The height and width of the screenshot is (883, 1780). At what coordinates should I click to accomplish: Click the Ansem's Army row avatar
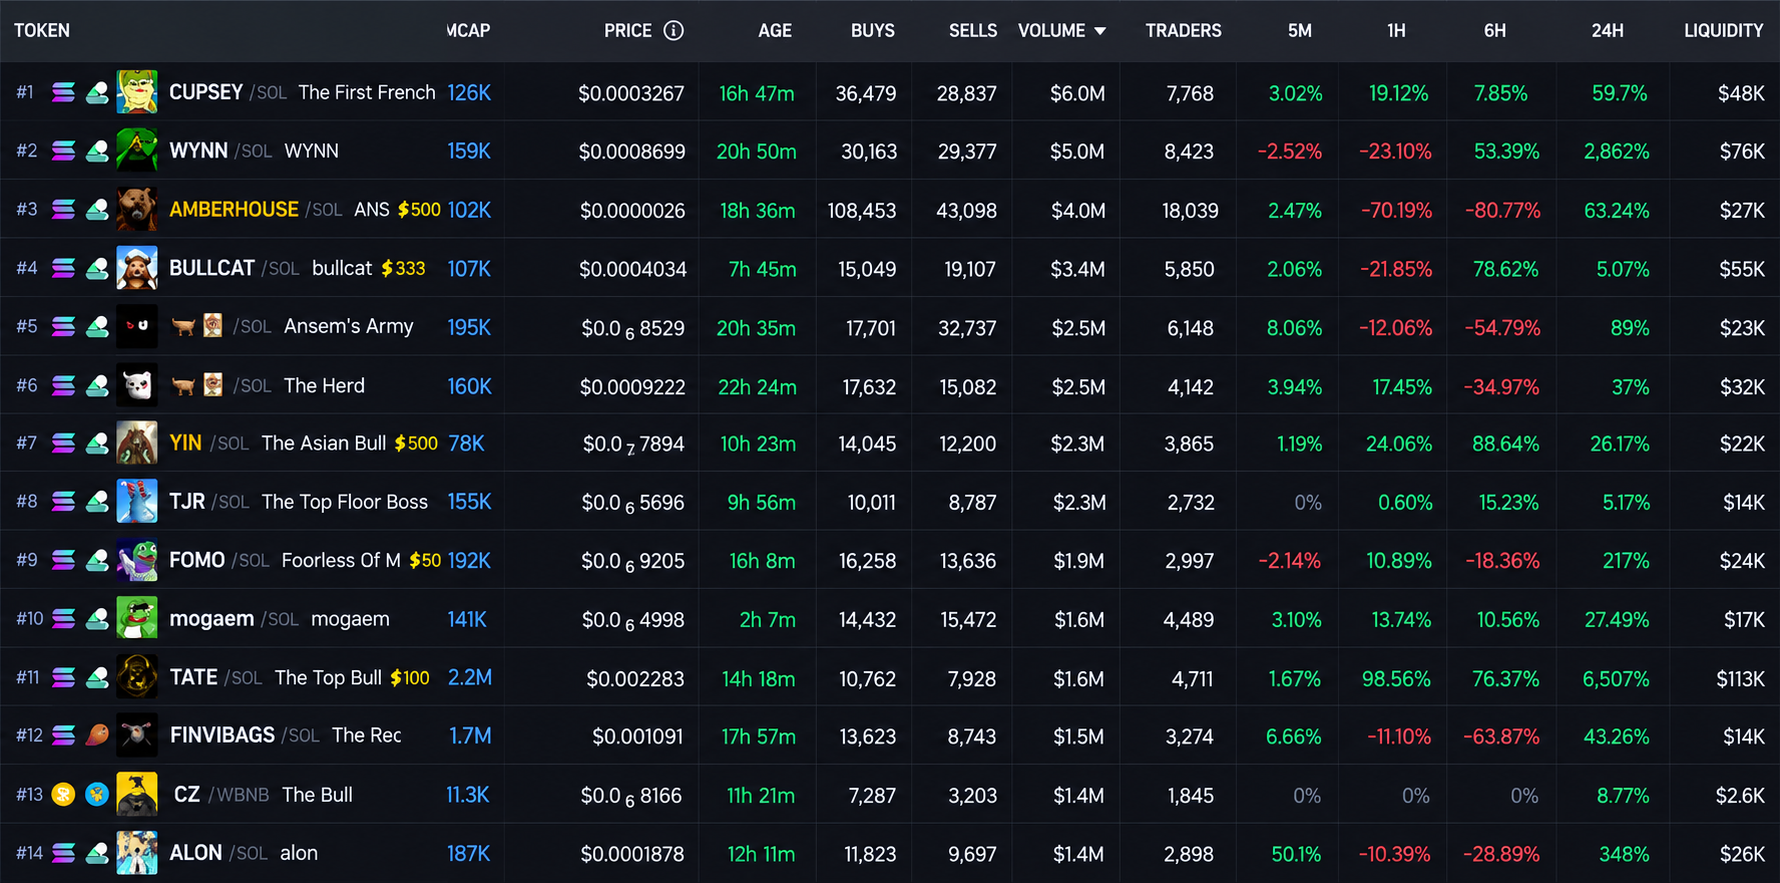[x=137, y=326]
